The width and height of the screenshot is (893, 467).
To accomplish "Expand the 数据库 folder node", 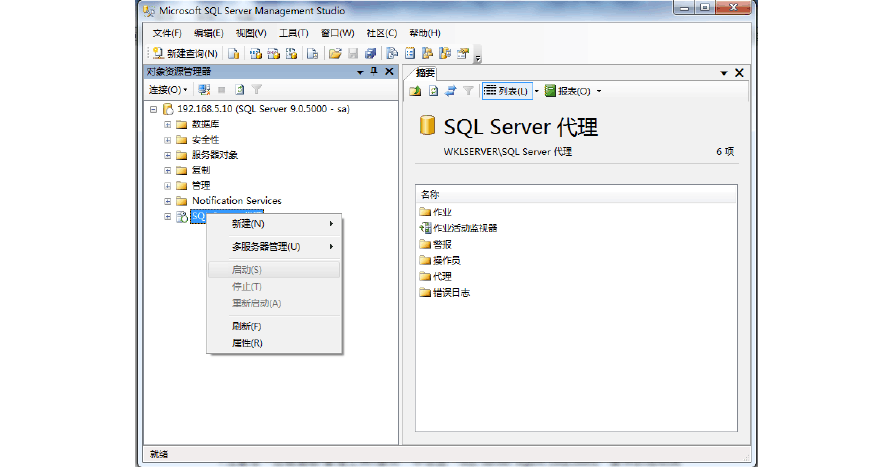I will pos(167,124).
